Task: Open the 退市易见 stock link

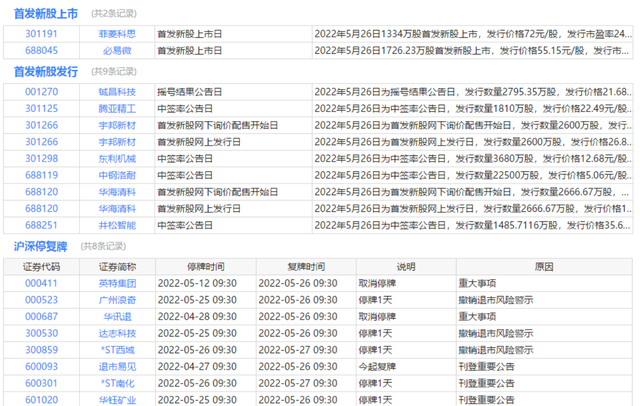Action: coord(117,367)
